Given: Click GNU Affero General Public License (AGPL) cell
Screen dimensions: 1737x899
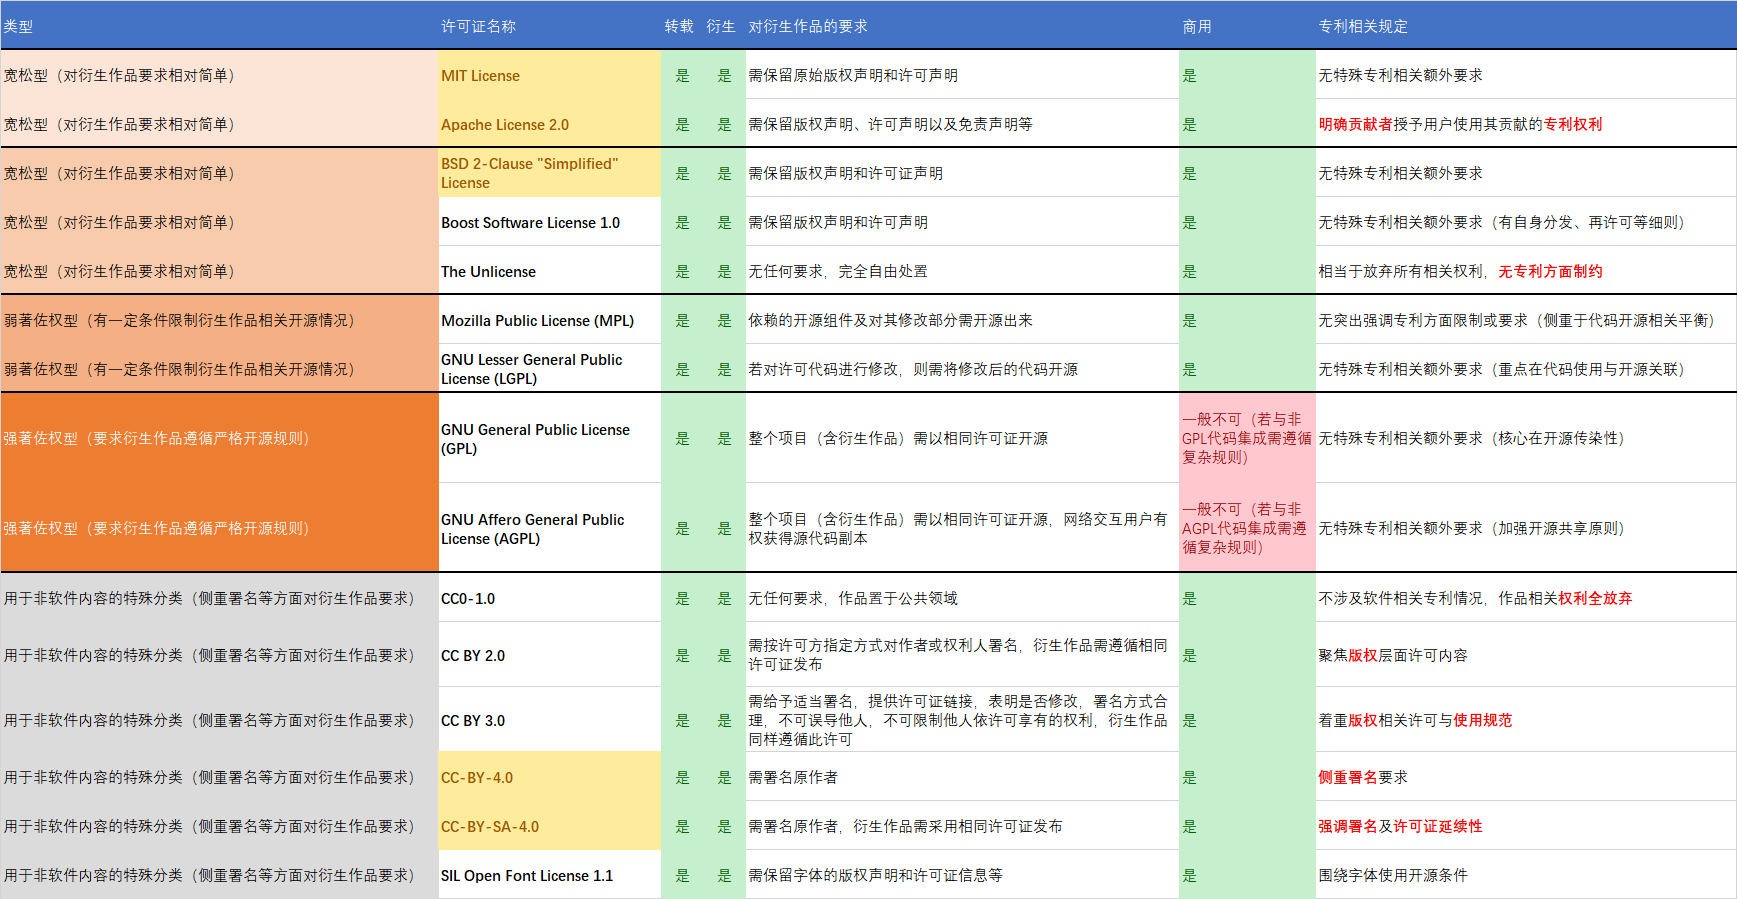Looking at the screenshot, I should (x=550, y=528).
